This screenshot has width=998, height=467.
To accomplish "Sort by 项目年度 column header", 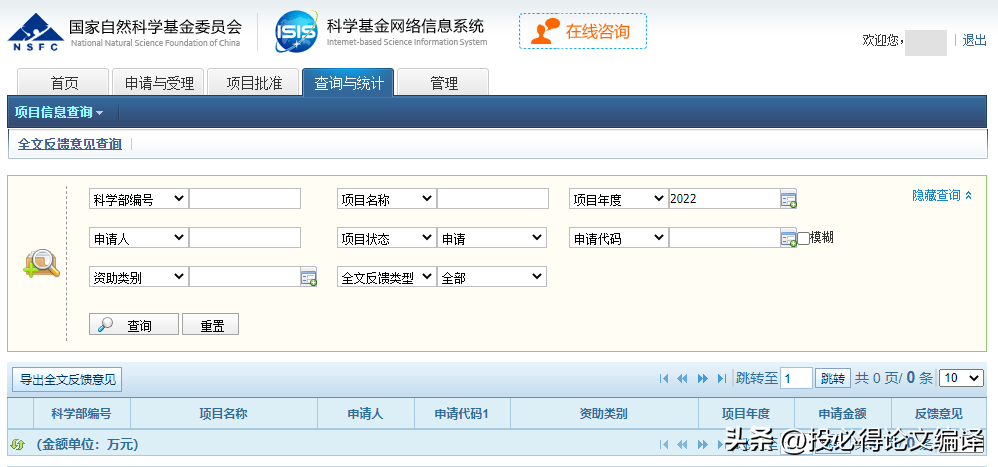I will 746,414.
